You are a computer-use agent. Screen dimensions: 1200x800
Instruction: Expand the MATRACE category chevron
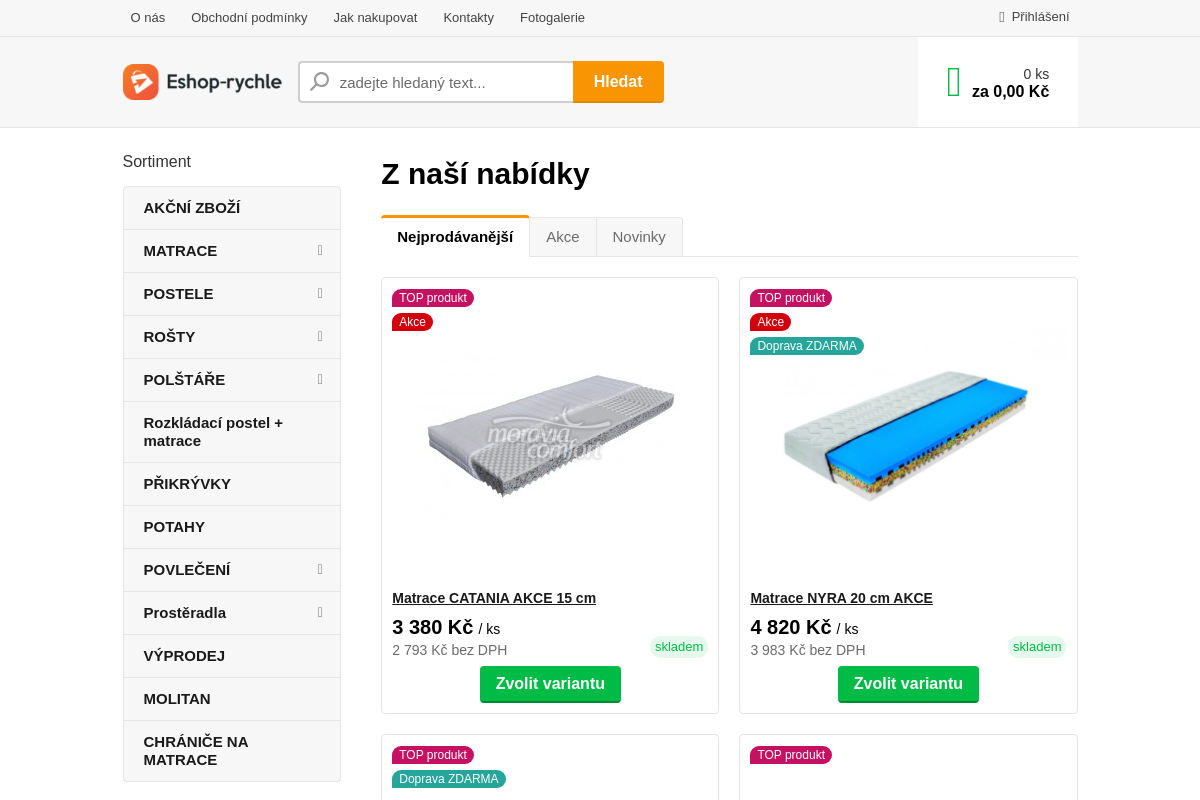click(x=319, y=250)
